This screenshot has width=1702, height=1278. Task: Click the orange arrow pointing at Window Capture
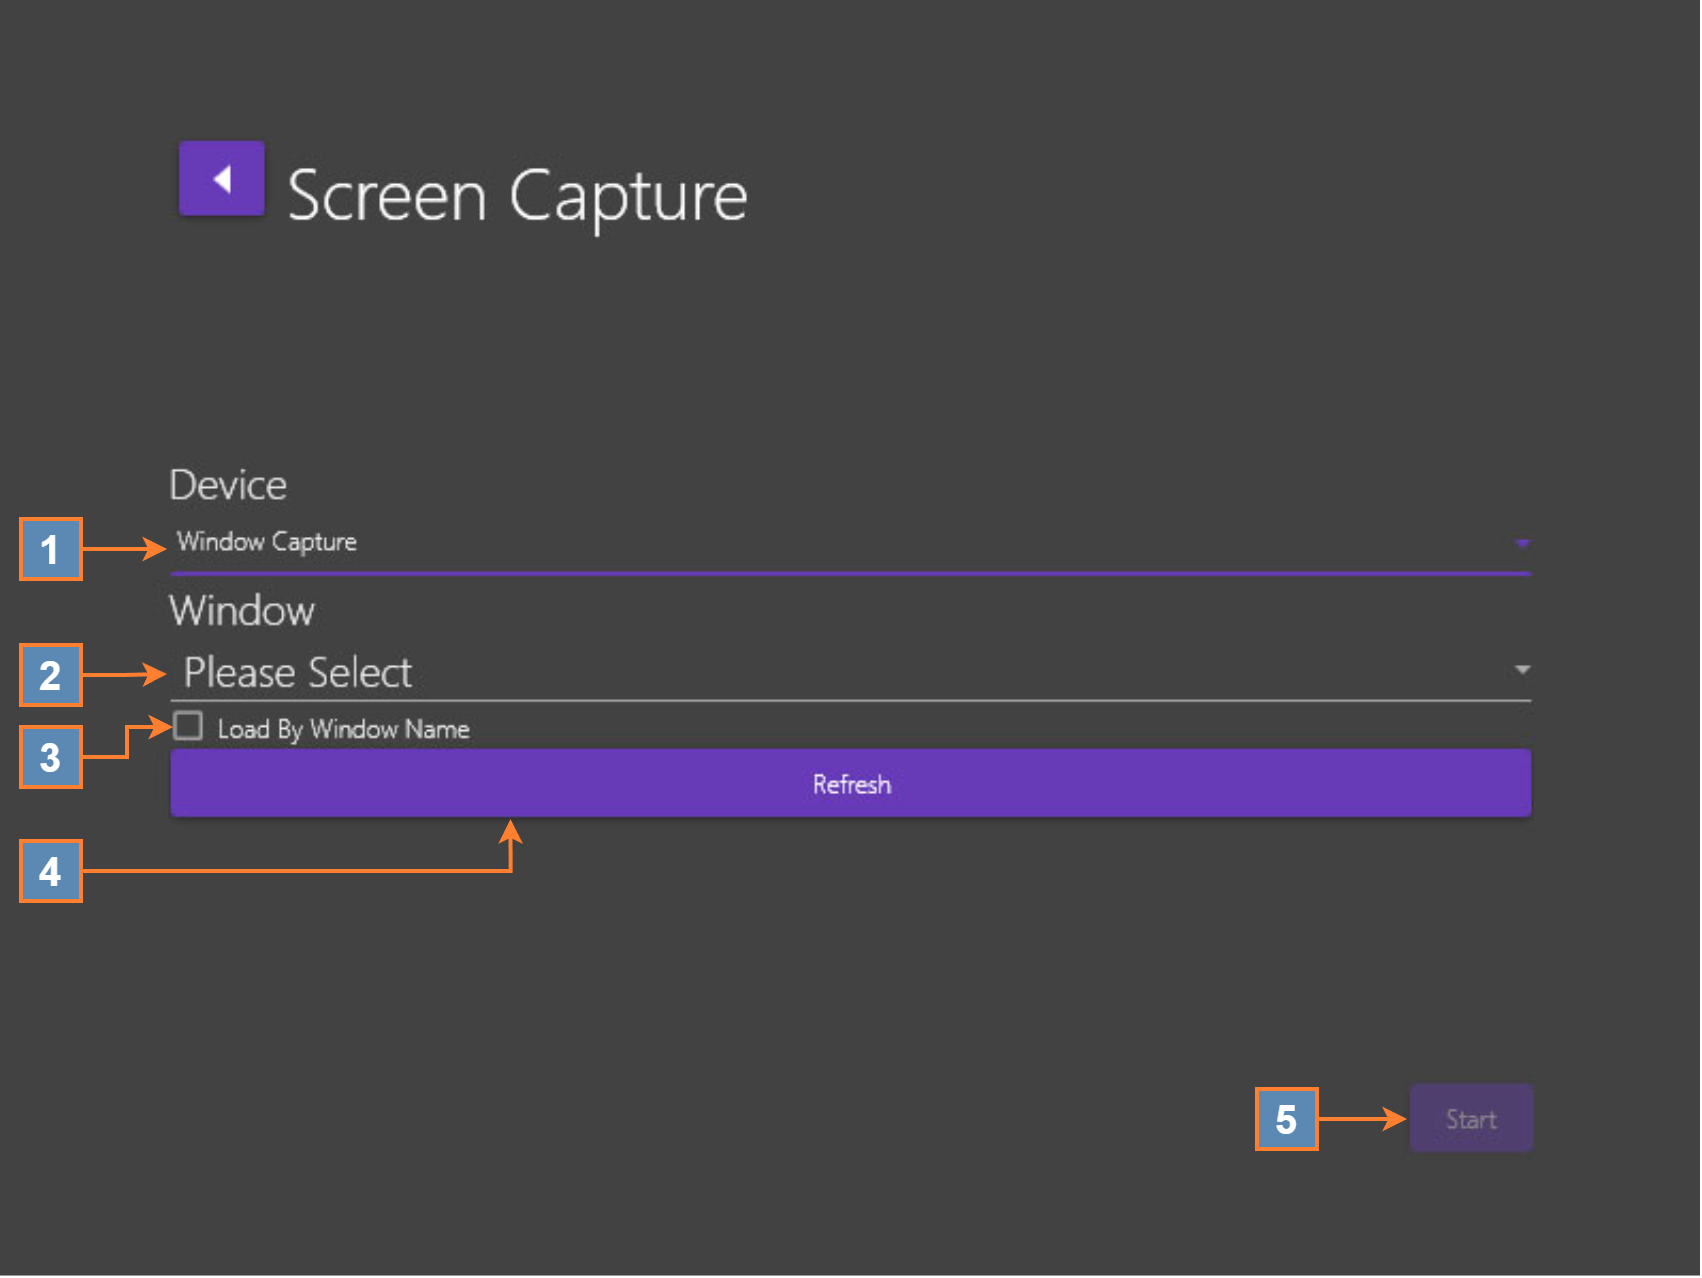[124, 548]
